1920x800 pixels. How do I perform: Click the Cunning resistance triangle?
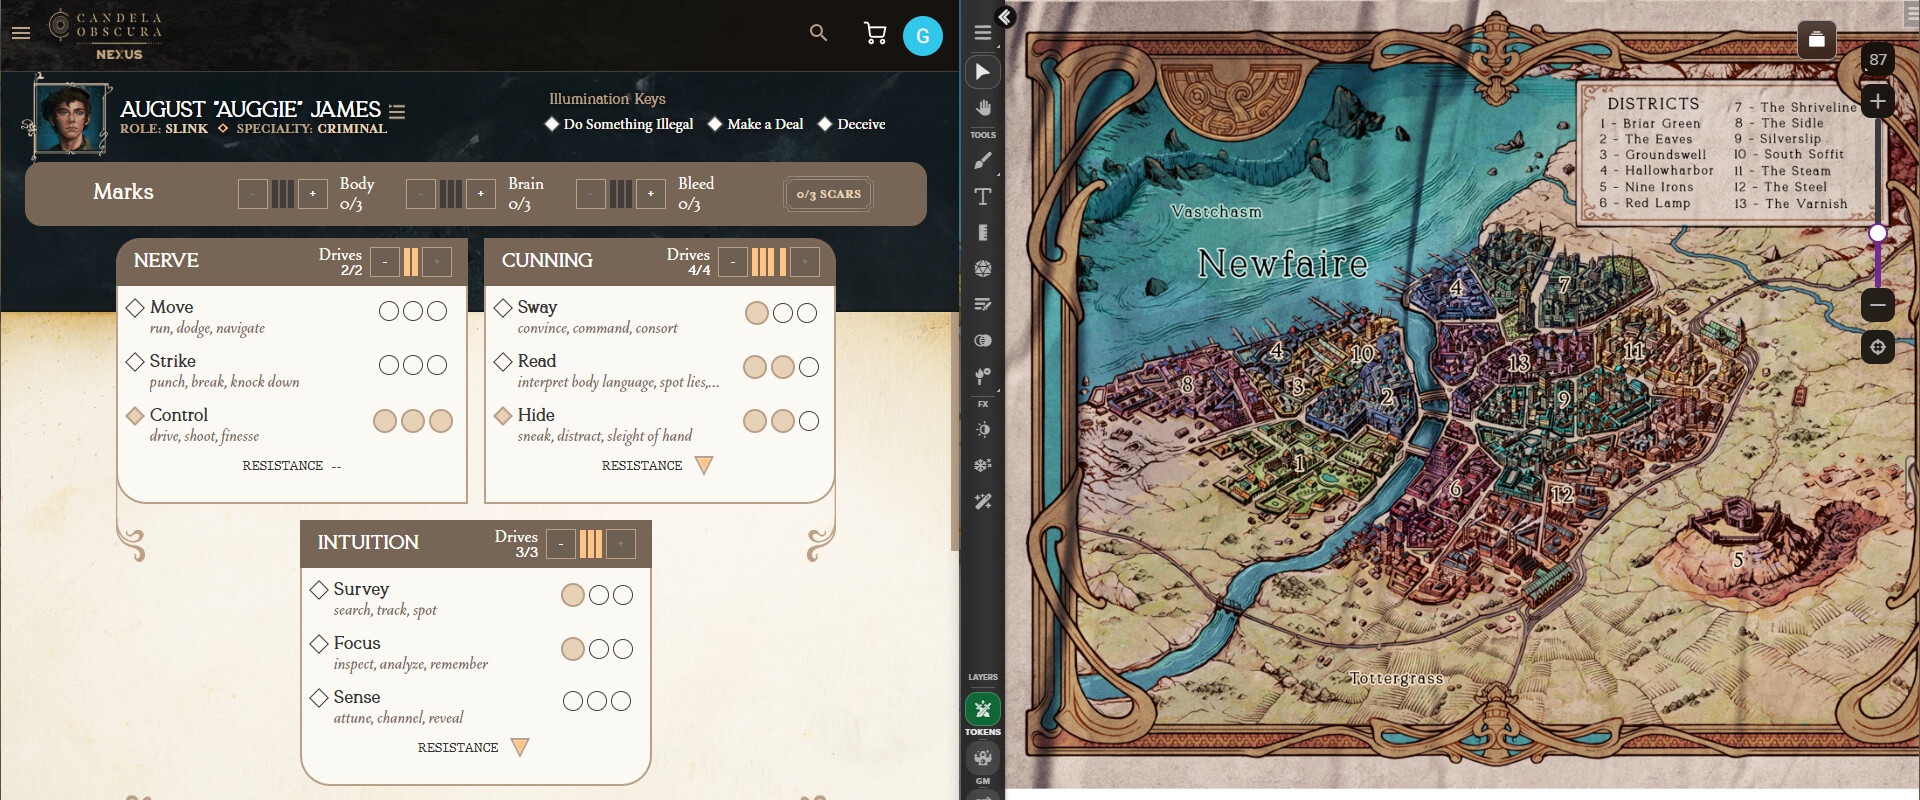click(704, 466)
